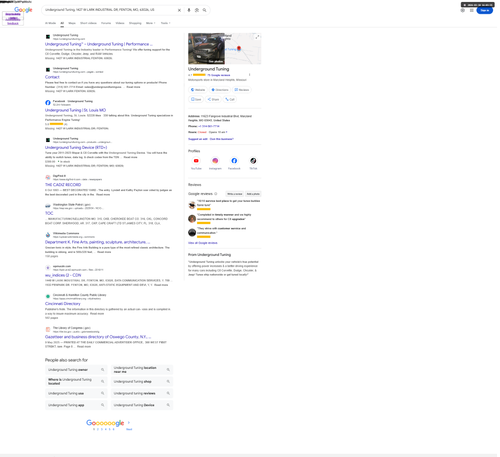Click search icon beside 'Underground Tuning shop'
500x457 pixels.
(x=168, y=381)
